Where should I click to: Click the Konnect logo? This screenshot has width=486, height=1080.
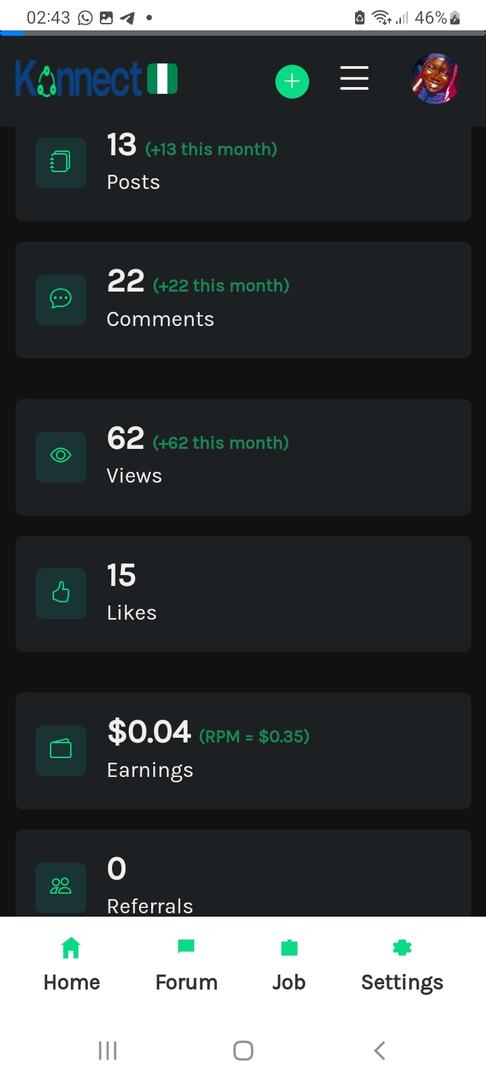tap(96, 79)
